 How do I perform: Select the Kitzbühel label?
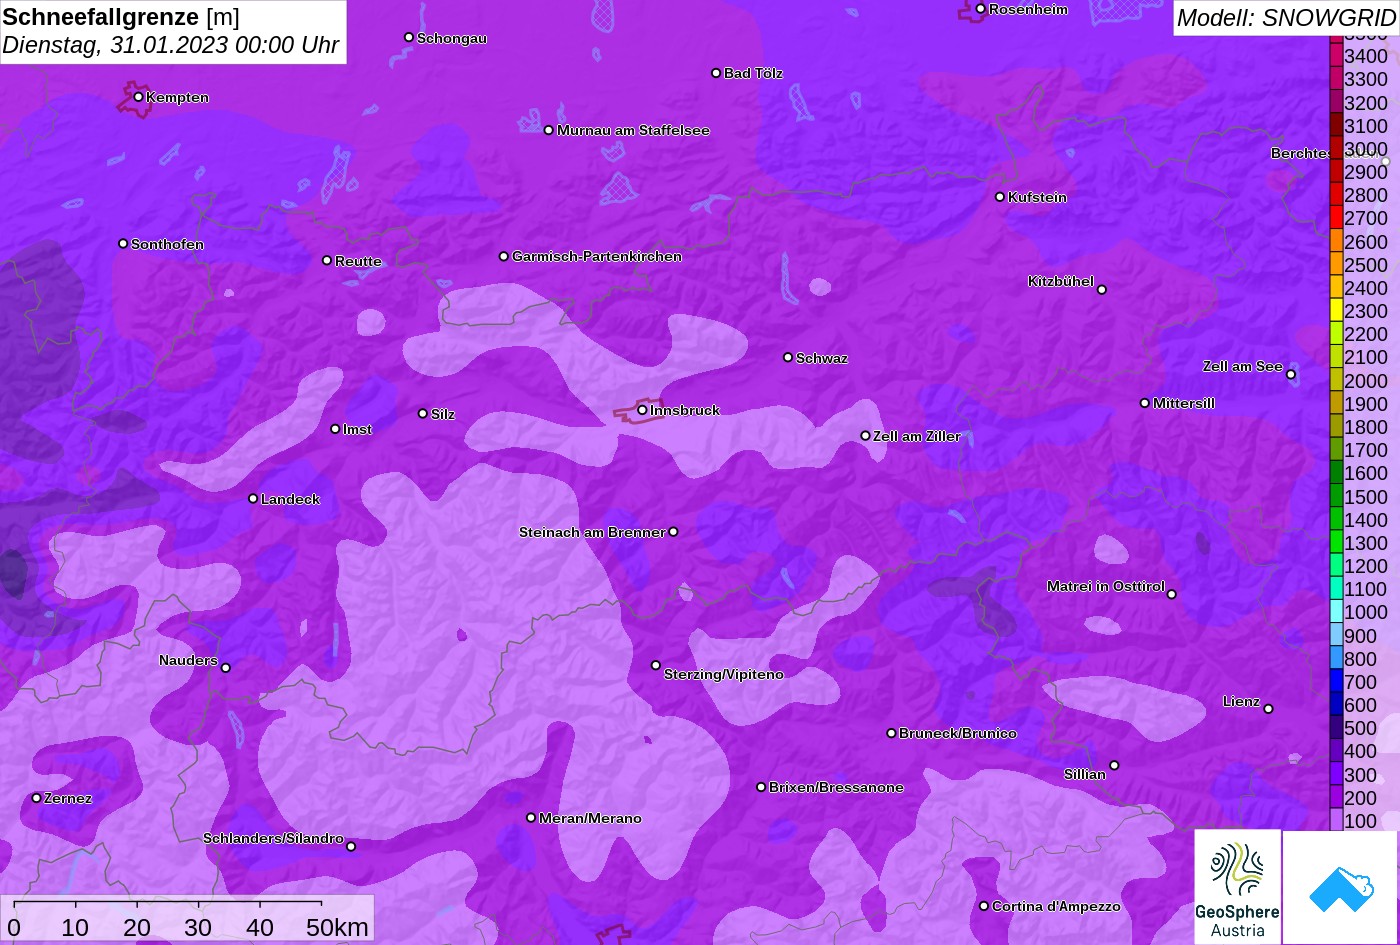[1061, 281]
